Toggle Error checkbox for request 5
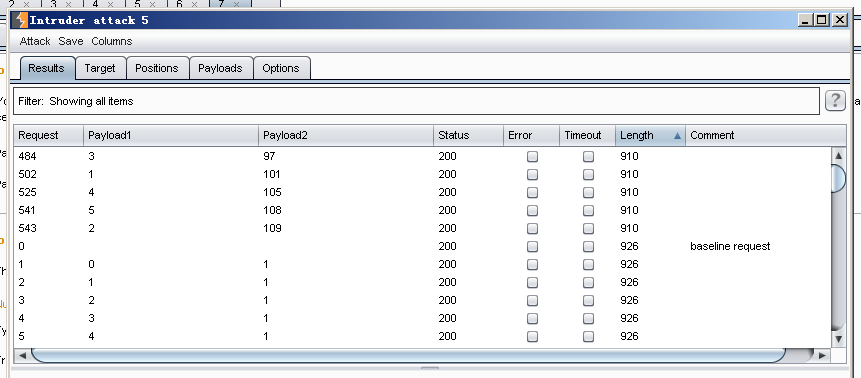The width and height of the screenshot is (861, 378). pos(532,336)
